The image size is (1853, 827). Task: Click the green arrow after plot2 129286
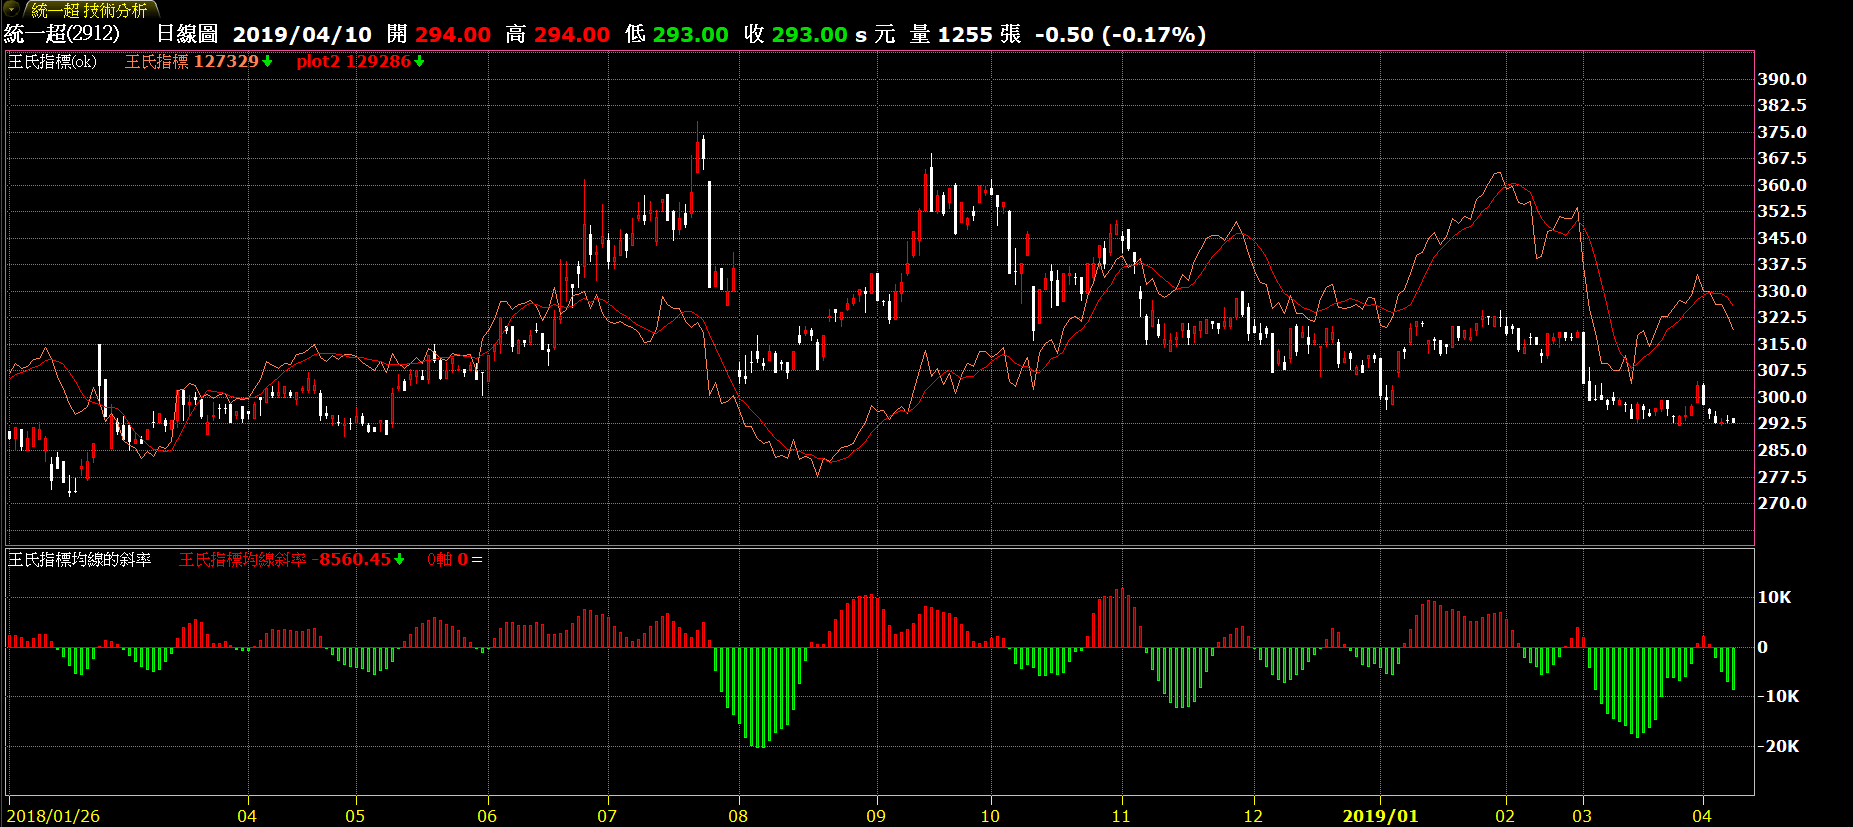pyautogui.click(x=420, y=62)
